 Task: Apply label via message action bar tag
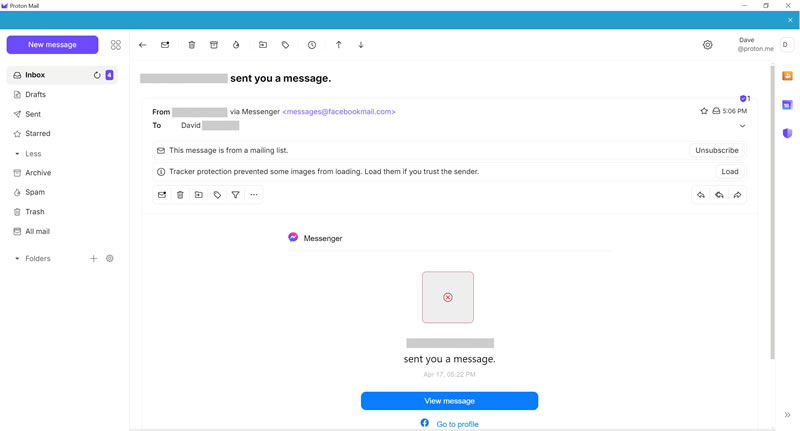(x=217, y=195)
